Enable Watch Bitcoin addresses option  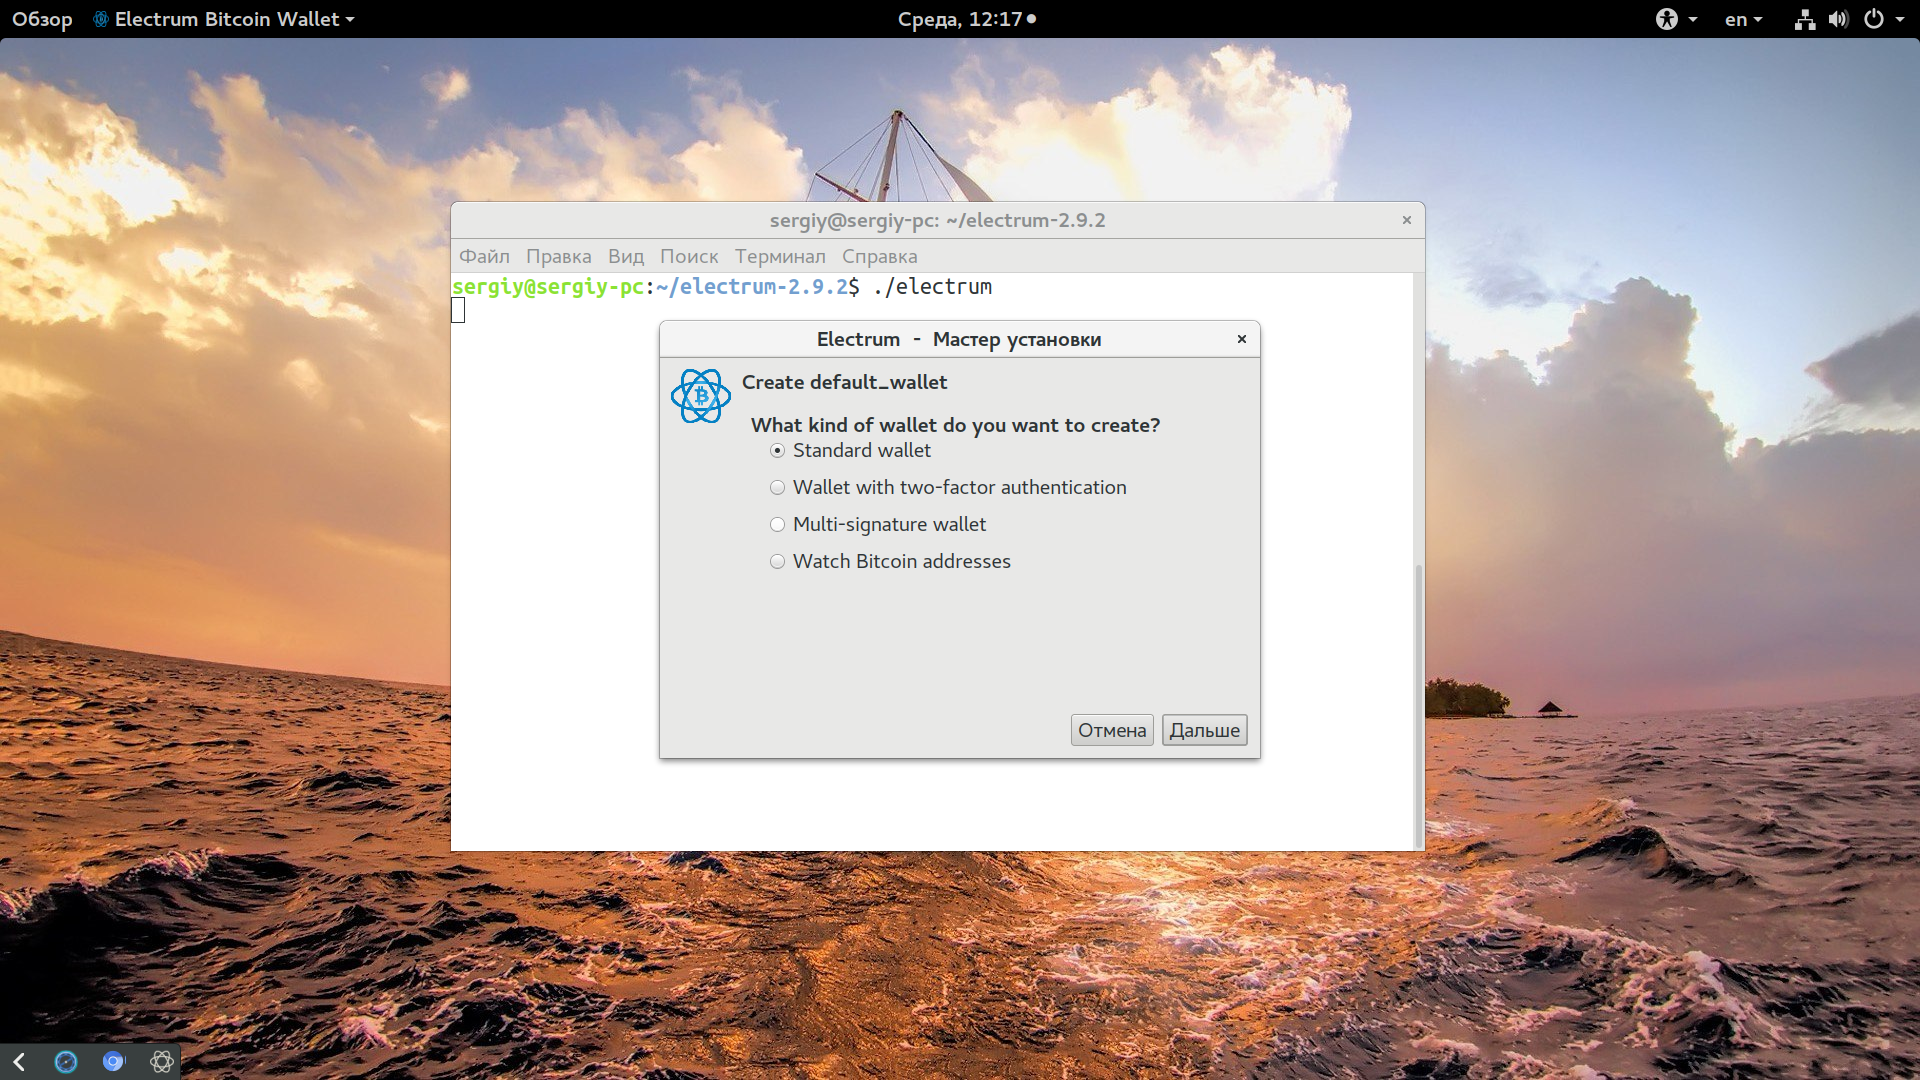tap(775, 560)
